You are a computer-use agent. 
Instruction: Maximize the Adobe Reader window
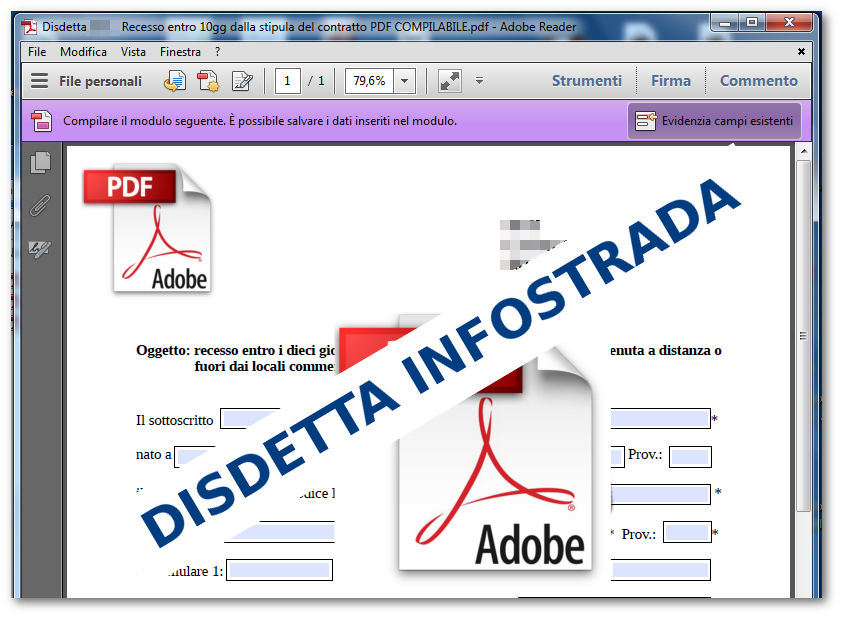(x=752, y=23)
